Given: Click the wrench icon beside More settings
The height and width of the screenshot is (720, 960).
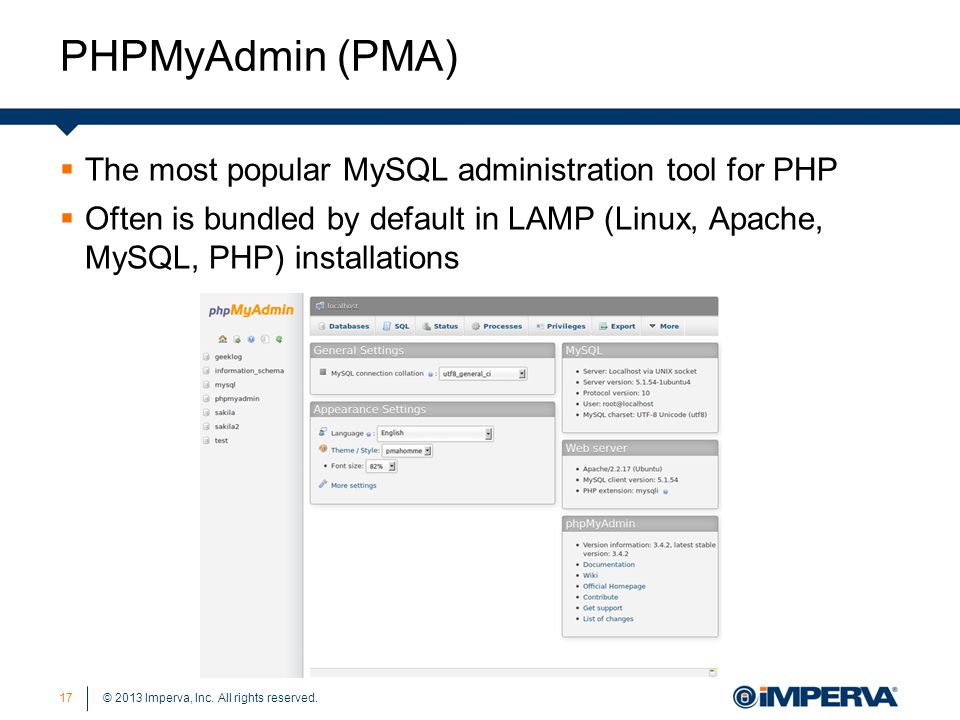Looking at the screenshot, I should [x=323, y=484].
